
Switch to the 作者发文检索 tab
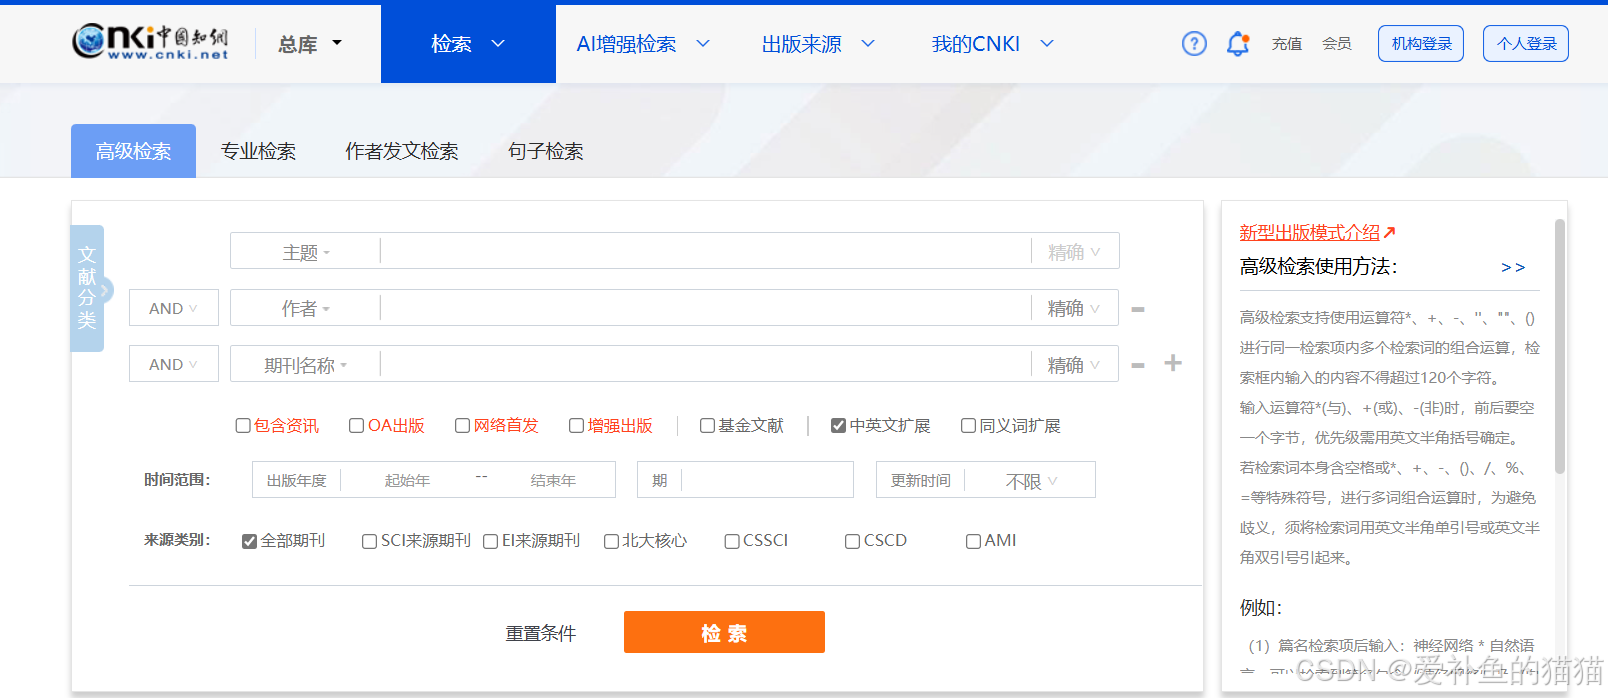click(402, 151)
